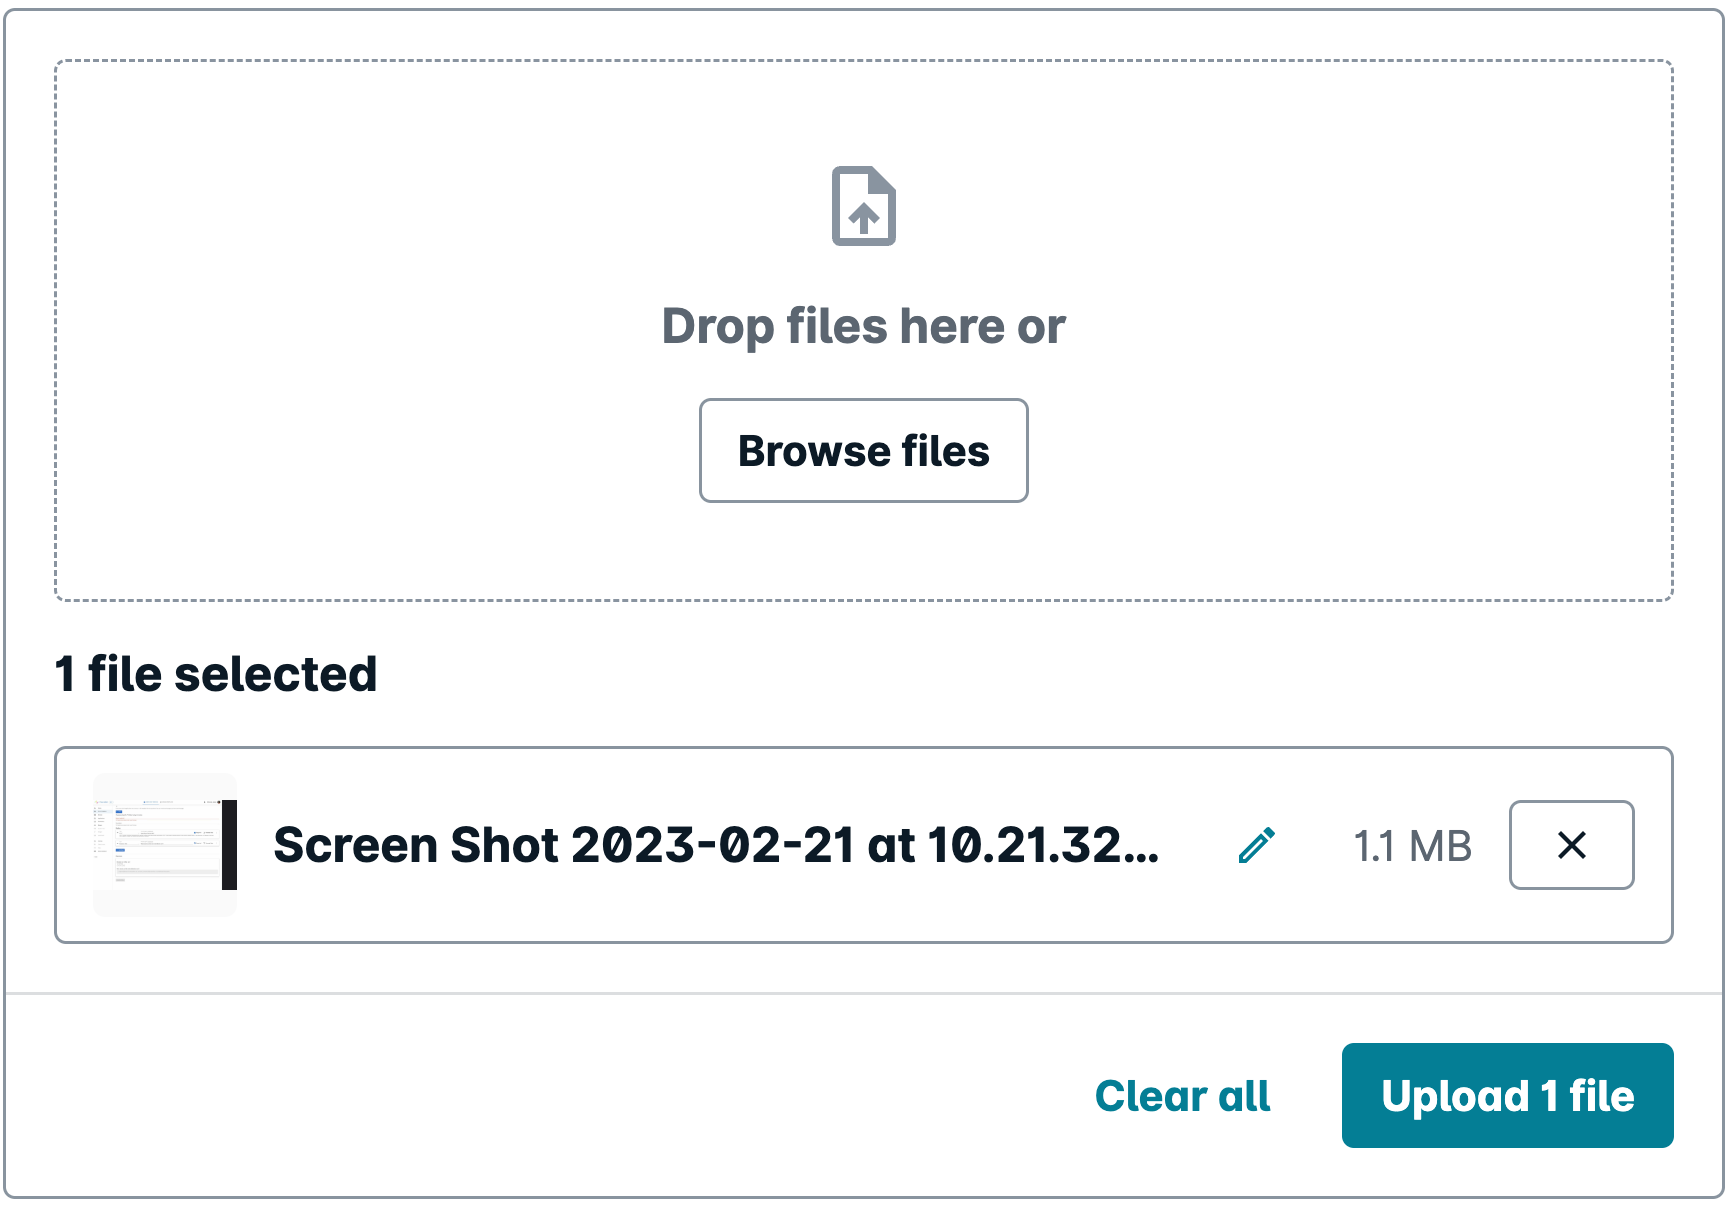Image resolution: width=1736 pixels, height=1218 pixels.
Task: Click inside the Drop files here area
Action: 863,325
